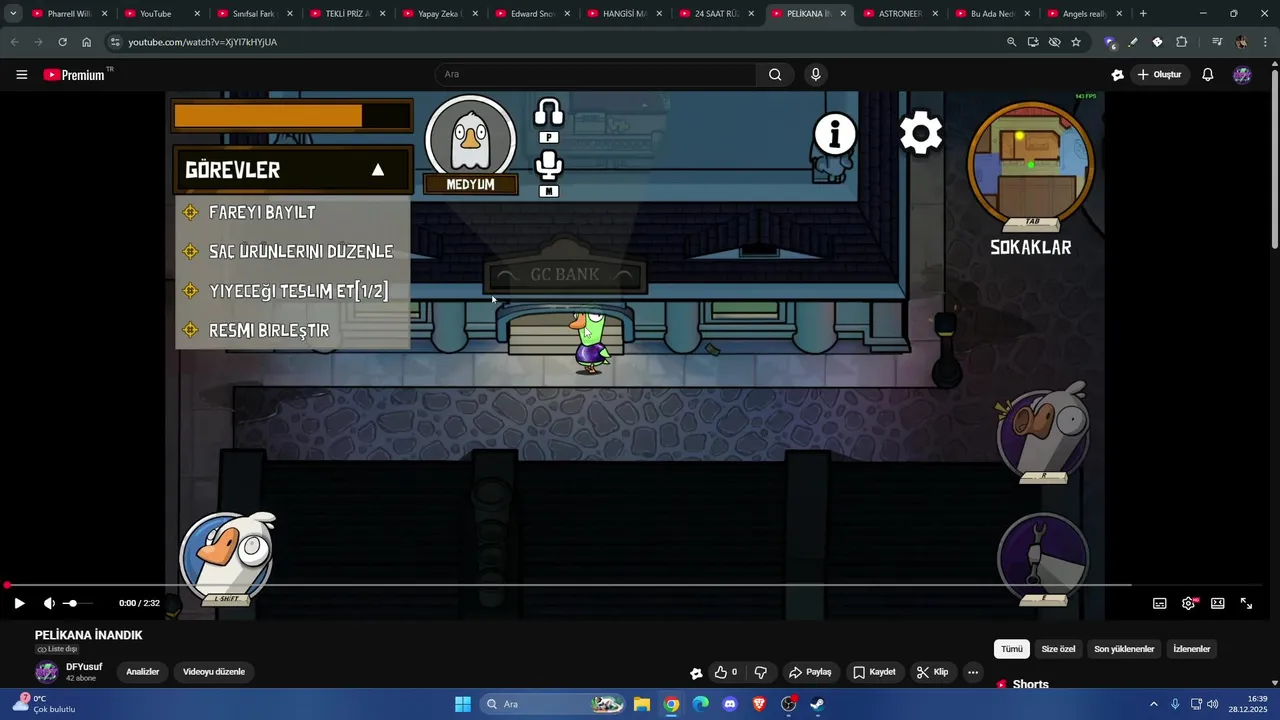
Task: Open Analizler for this video
Action: coord(142,672)
